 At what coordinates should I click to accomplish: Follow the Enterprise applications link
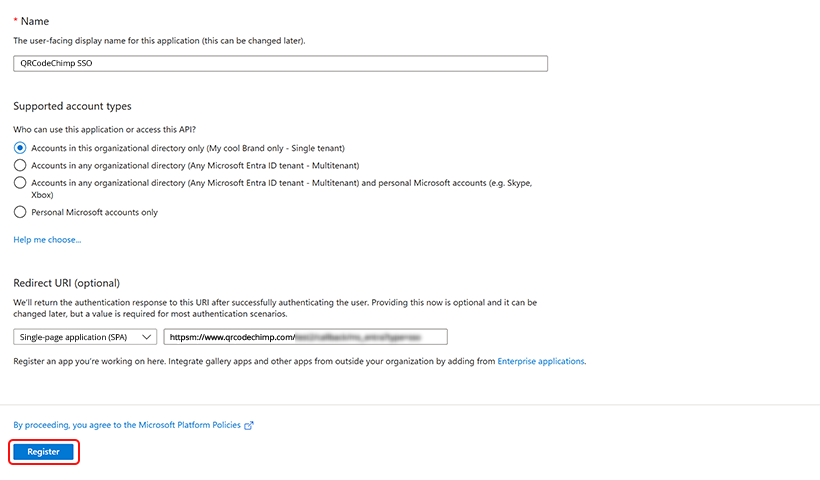click(541, 361)
